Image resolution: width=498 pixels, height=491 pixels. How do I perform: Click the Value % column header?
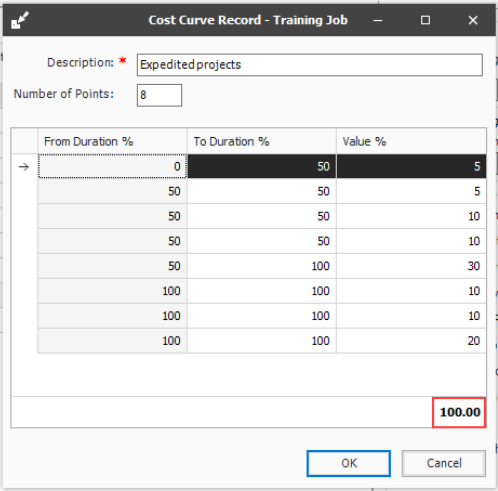click(x=411, y=141)
